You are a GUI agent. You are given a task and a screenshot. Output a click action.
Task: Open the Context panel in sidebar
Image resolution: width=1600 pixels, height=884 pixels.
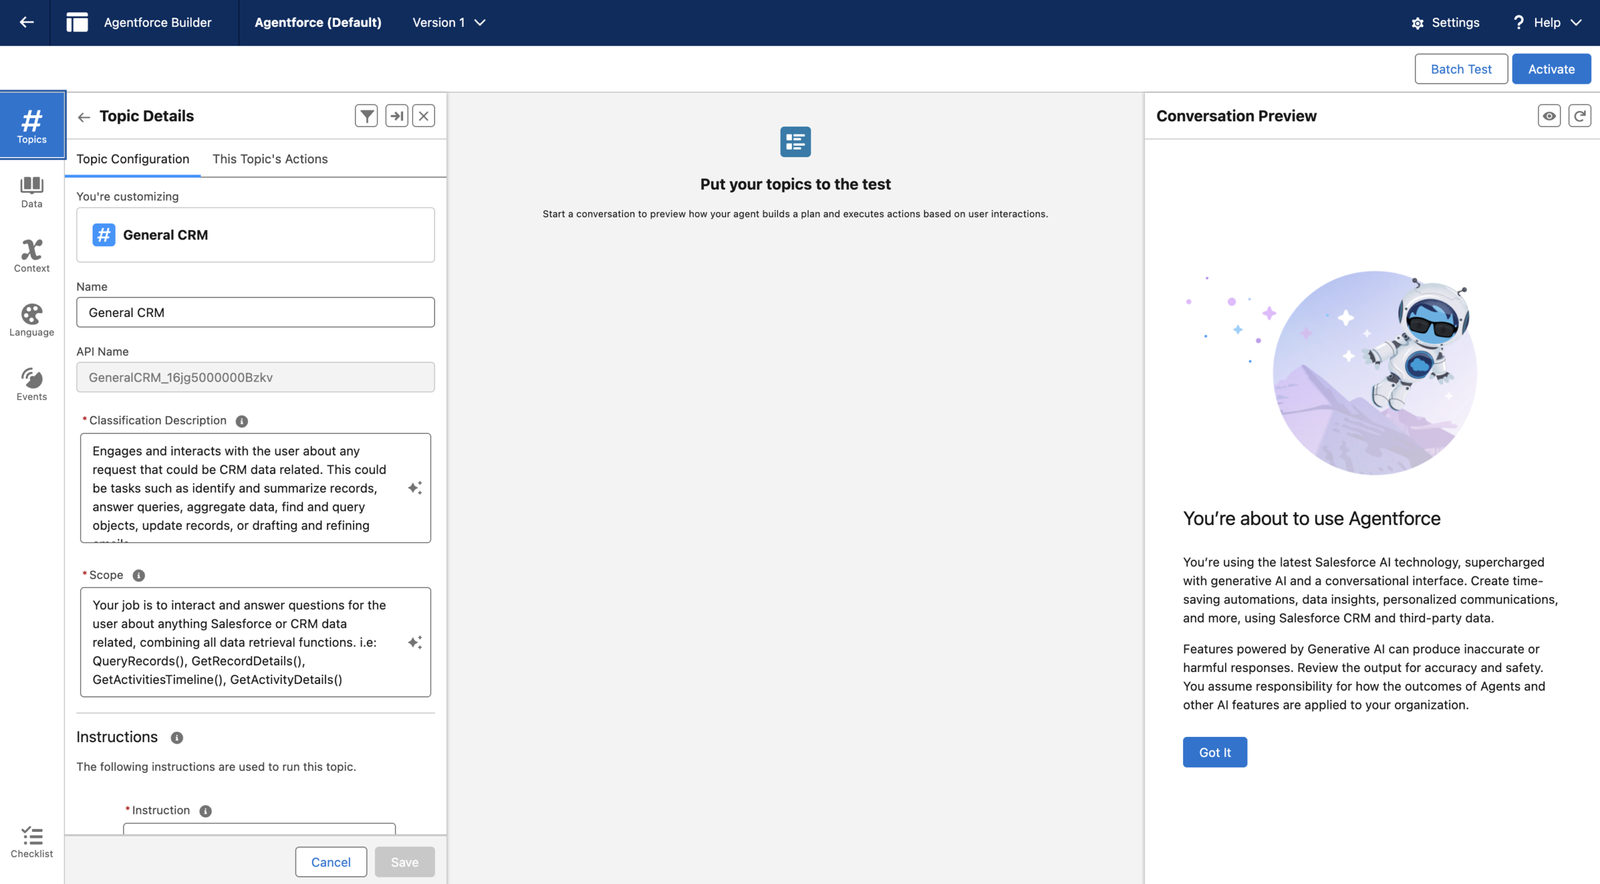[32, 255]
